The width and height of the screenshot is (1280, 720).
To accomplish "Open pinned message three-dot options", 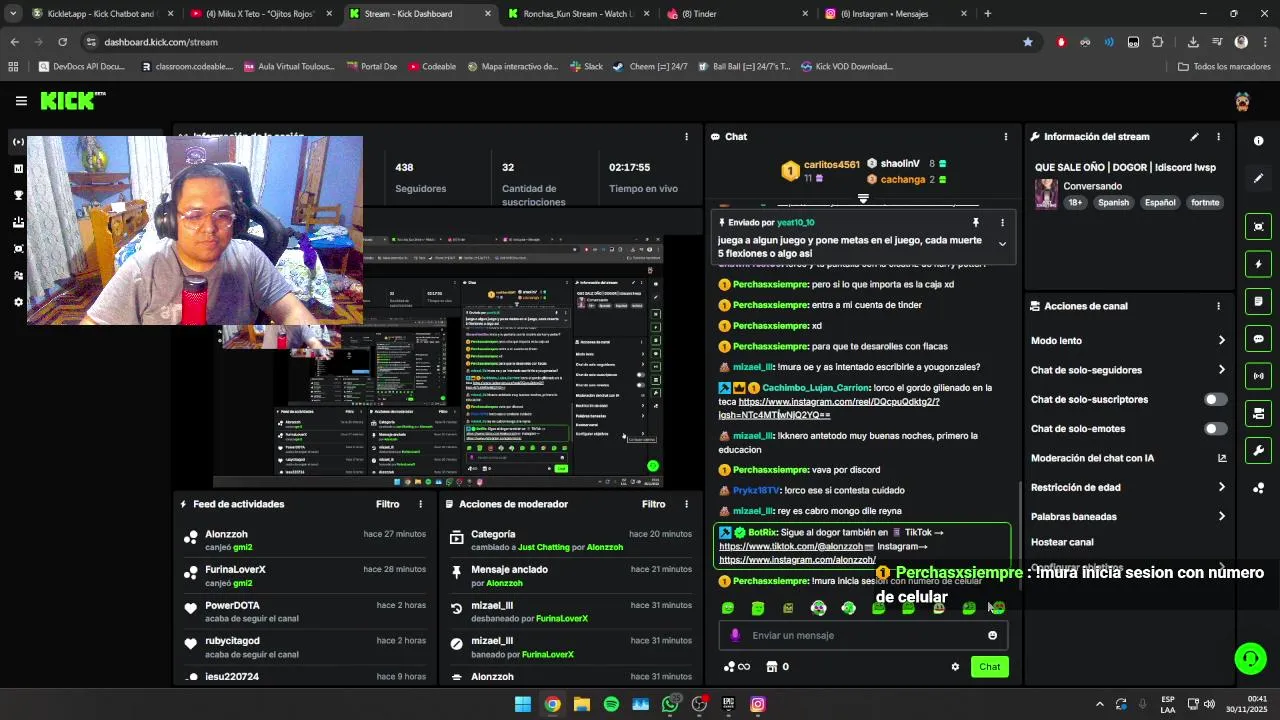I will coord(1002,223).
